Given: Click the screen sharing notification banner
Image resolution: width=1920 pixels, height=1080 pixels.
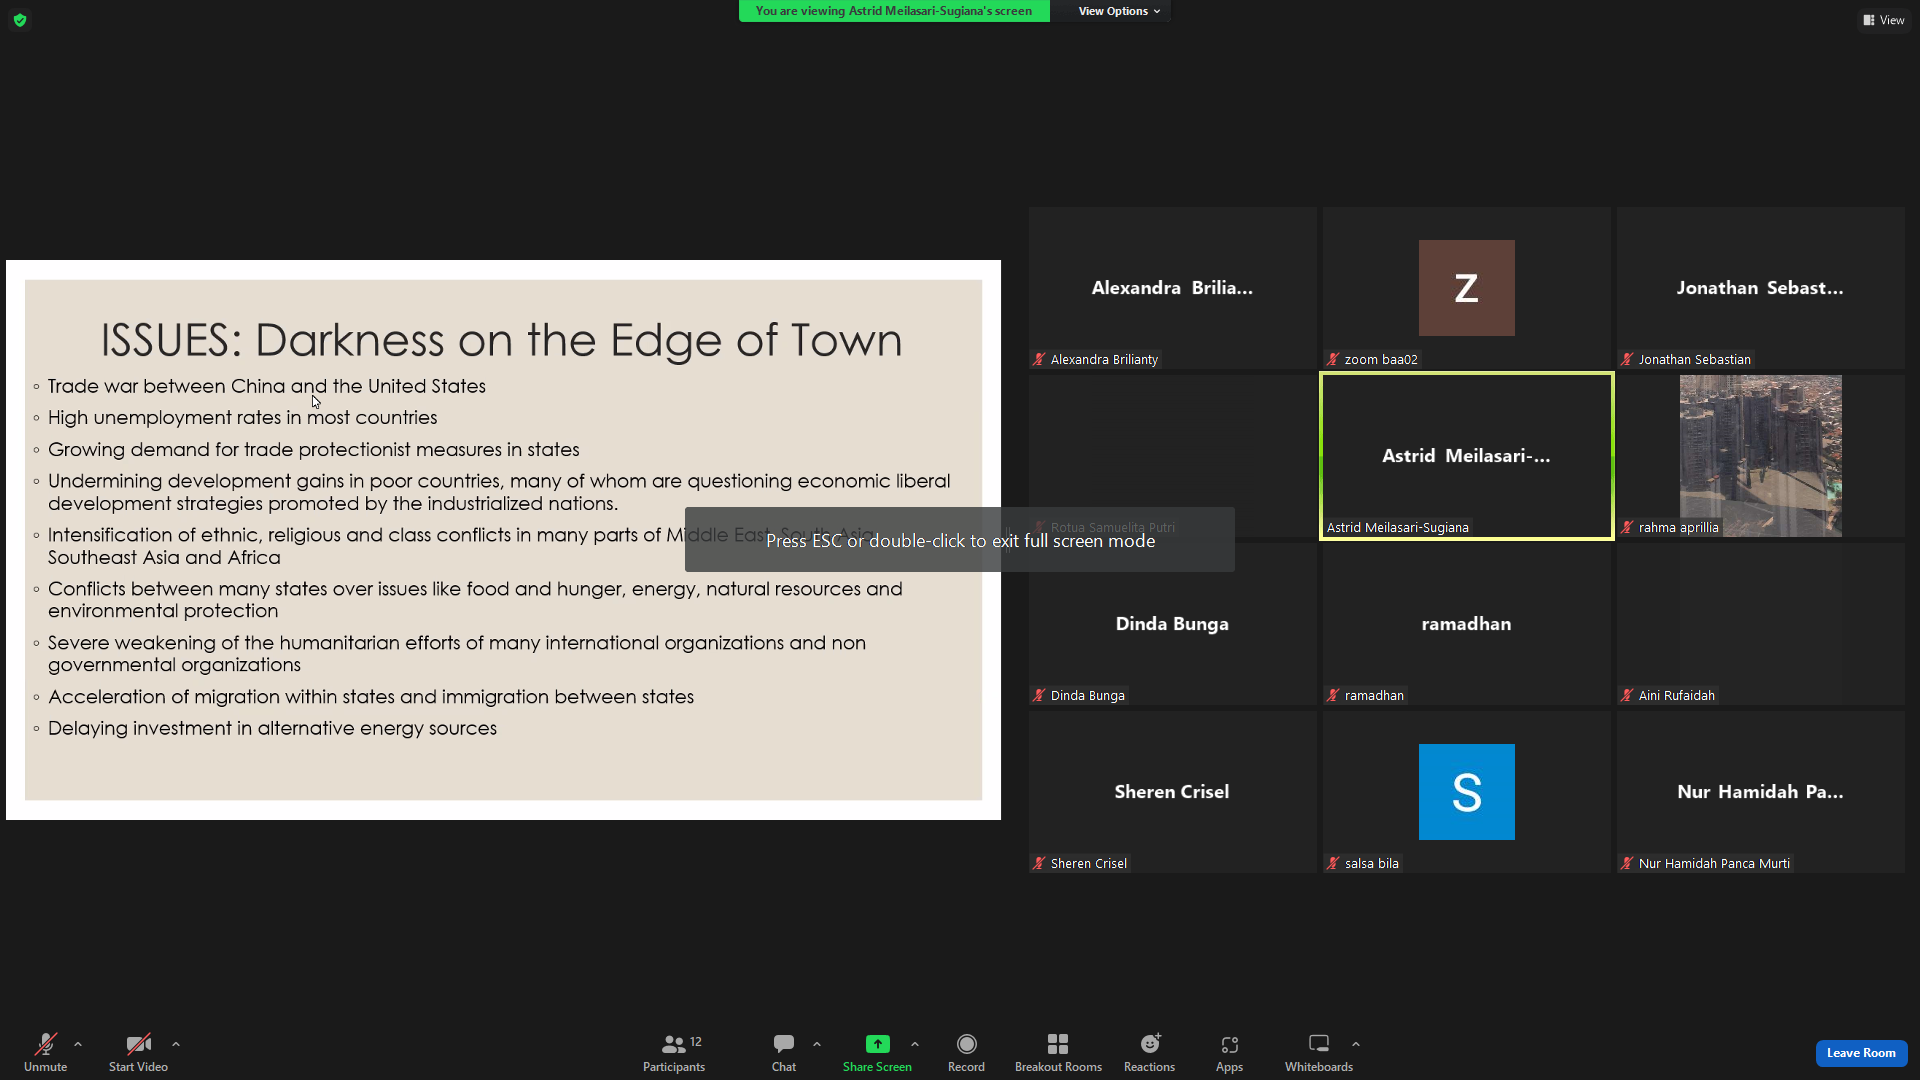Looking at the screenshot, I should click(x=894, y=11).
